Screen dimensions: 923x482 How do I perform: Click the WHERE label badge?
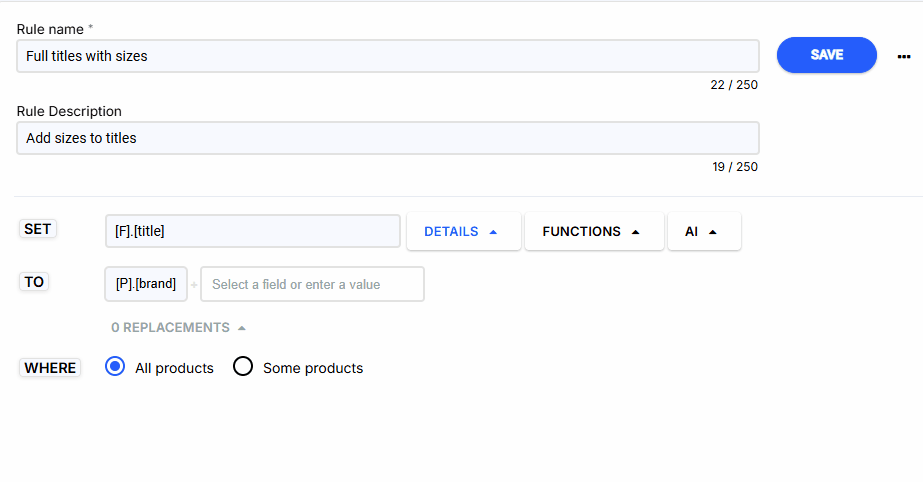click(50, 368)
